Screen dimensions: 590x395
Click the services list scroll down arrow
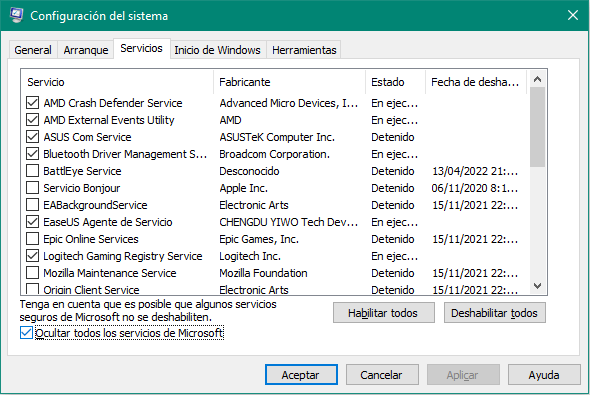537,286
